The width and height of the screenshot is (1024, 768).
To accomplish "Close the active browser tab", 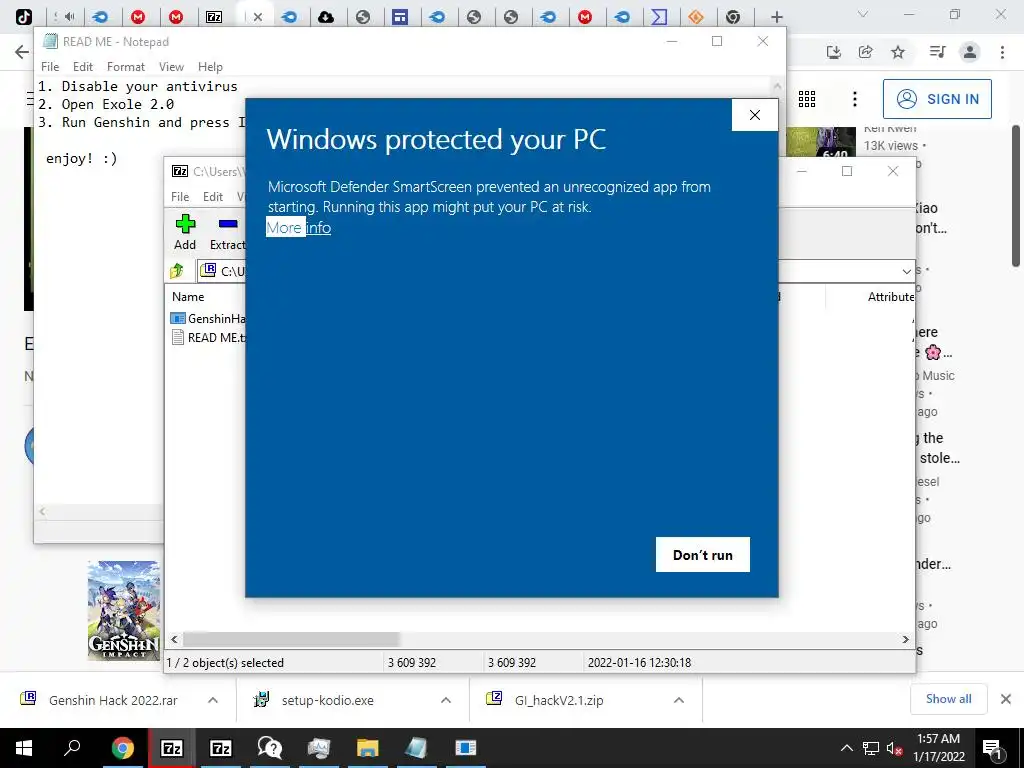I will point(258,18).
